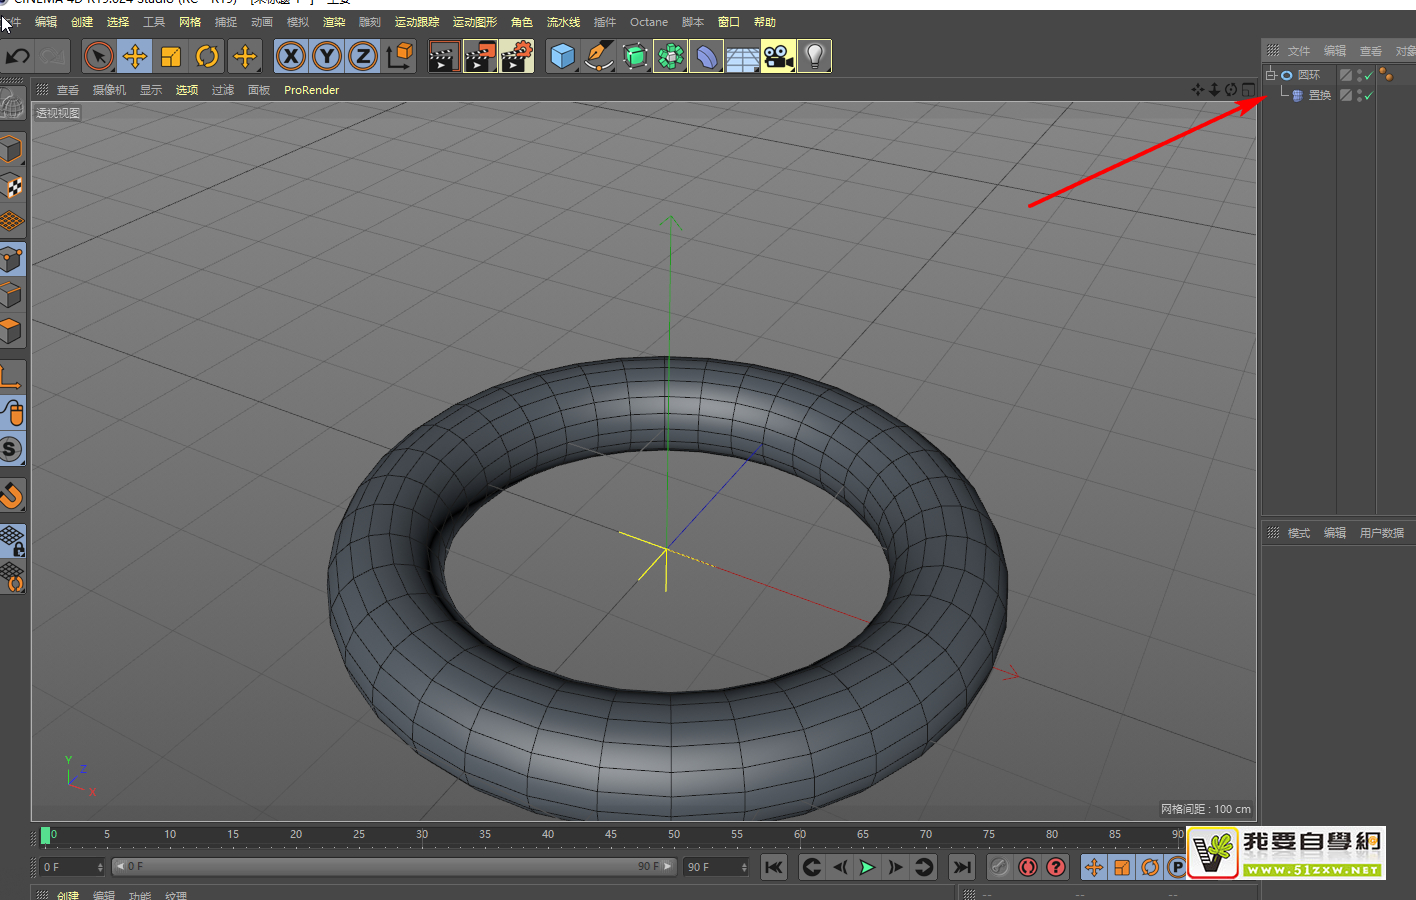Select Points mode cube icon
The height and width of the screenshot is (900, 1416).
[x=11, y=260]
